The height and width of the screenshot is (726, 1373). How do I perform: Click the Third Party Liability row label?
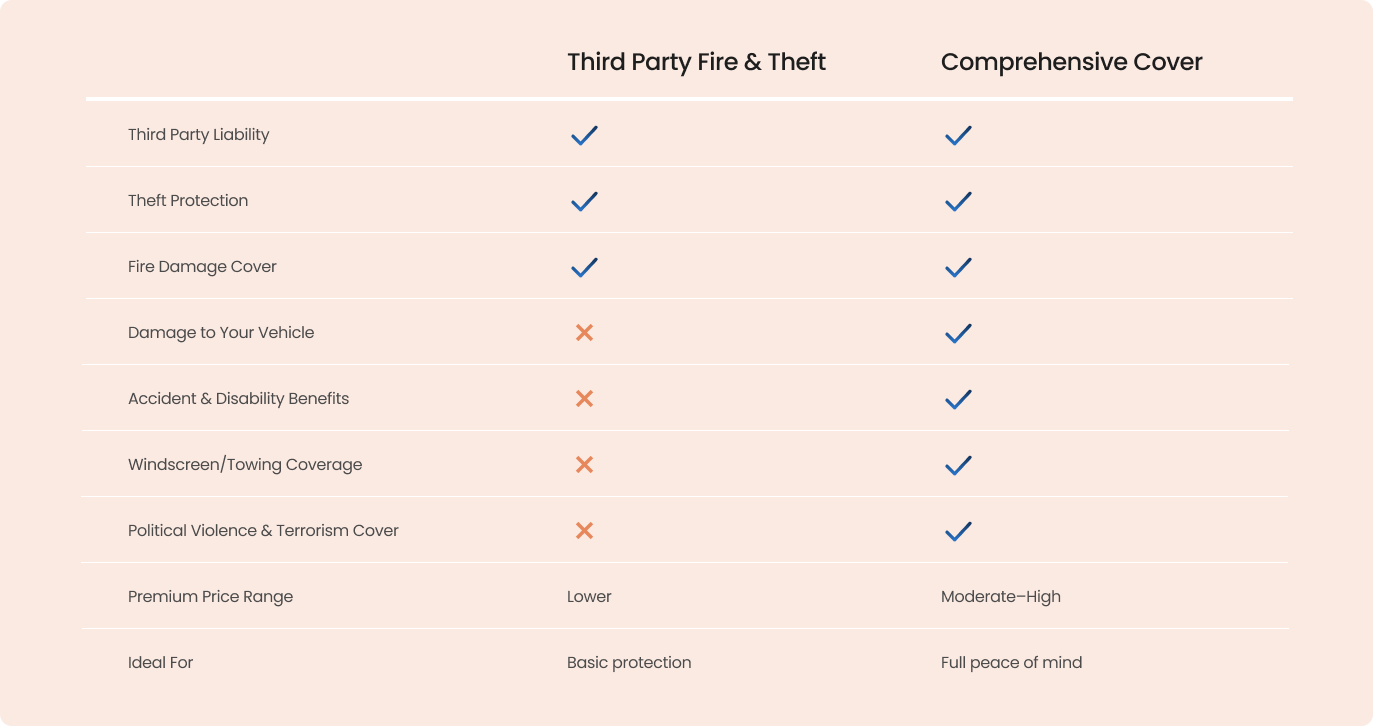tap(199, 135)
